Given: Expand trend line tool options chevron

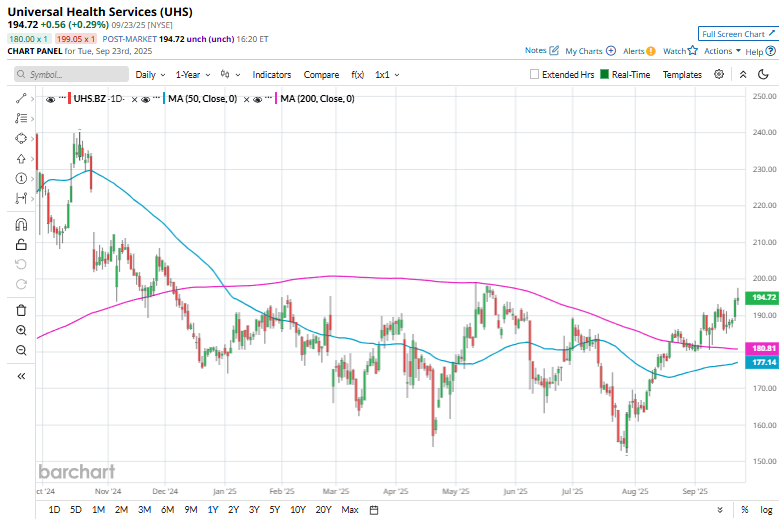Looking at the screenshot, I should click(32, 99).
